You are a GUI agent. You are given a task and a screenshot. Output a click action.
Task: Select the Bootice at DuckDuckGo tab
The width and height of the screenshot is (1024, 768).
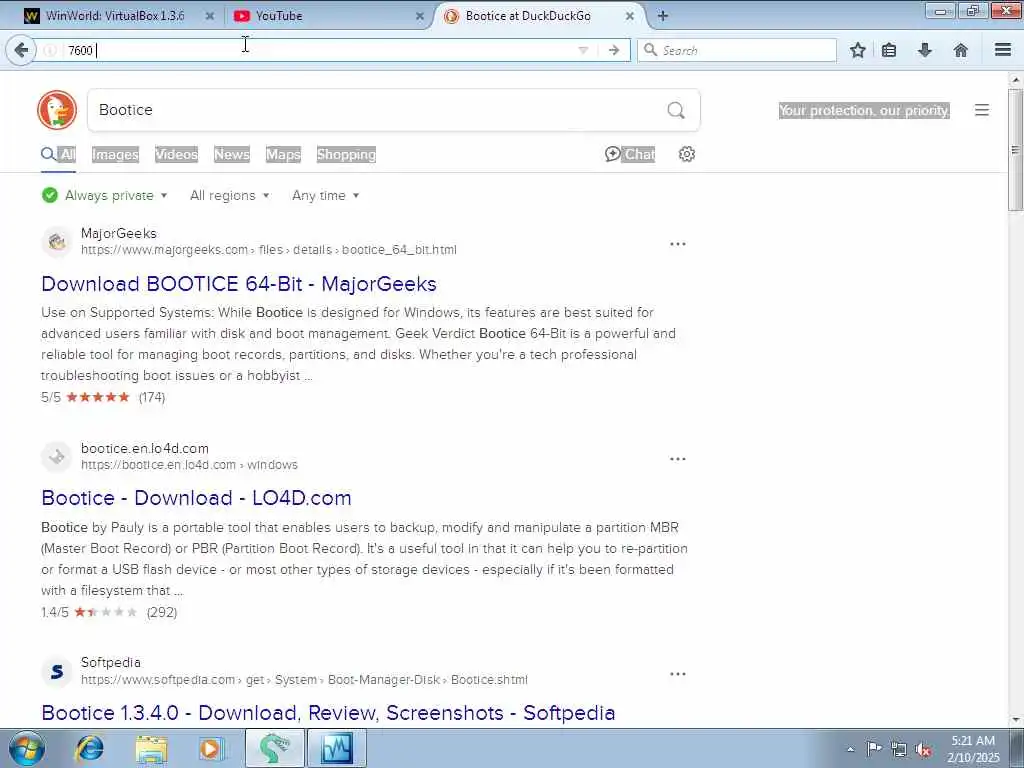(528, 16)
